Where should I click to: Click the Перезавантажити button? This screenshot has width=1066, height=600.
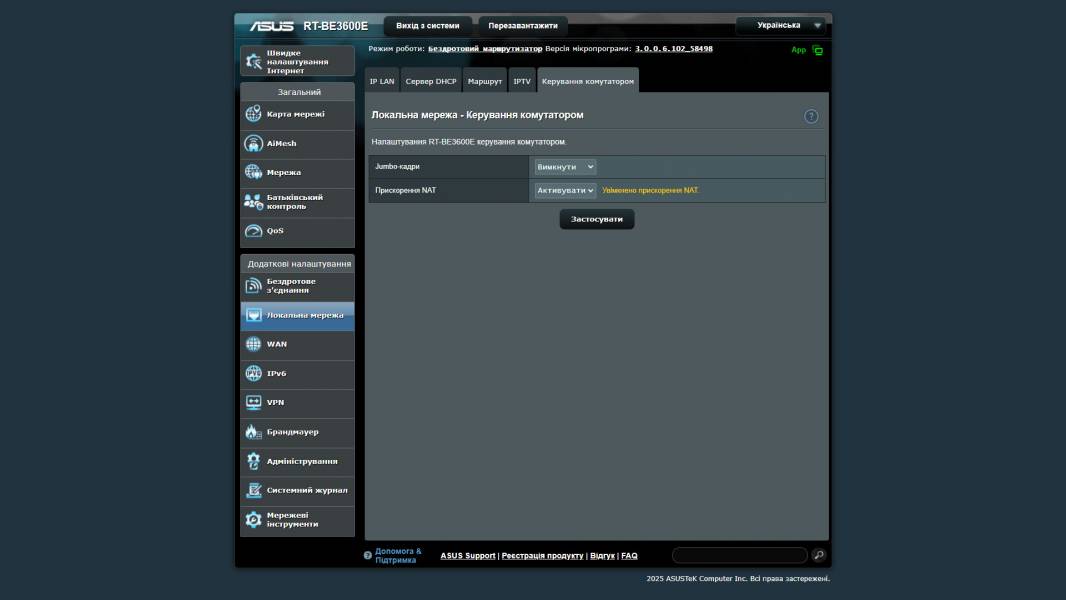(x=523, y=26)
